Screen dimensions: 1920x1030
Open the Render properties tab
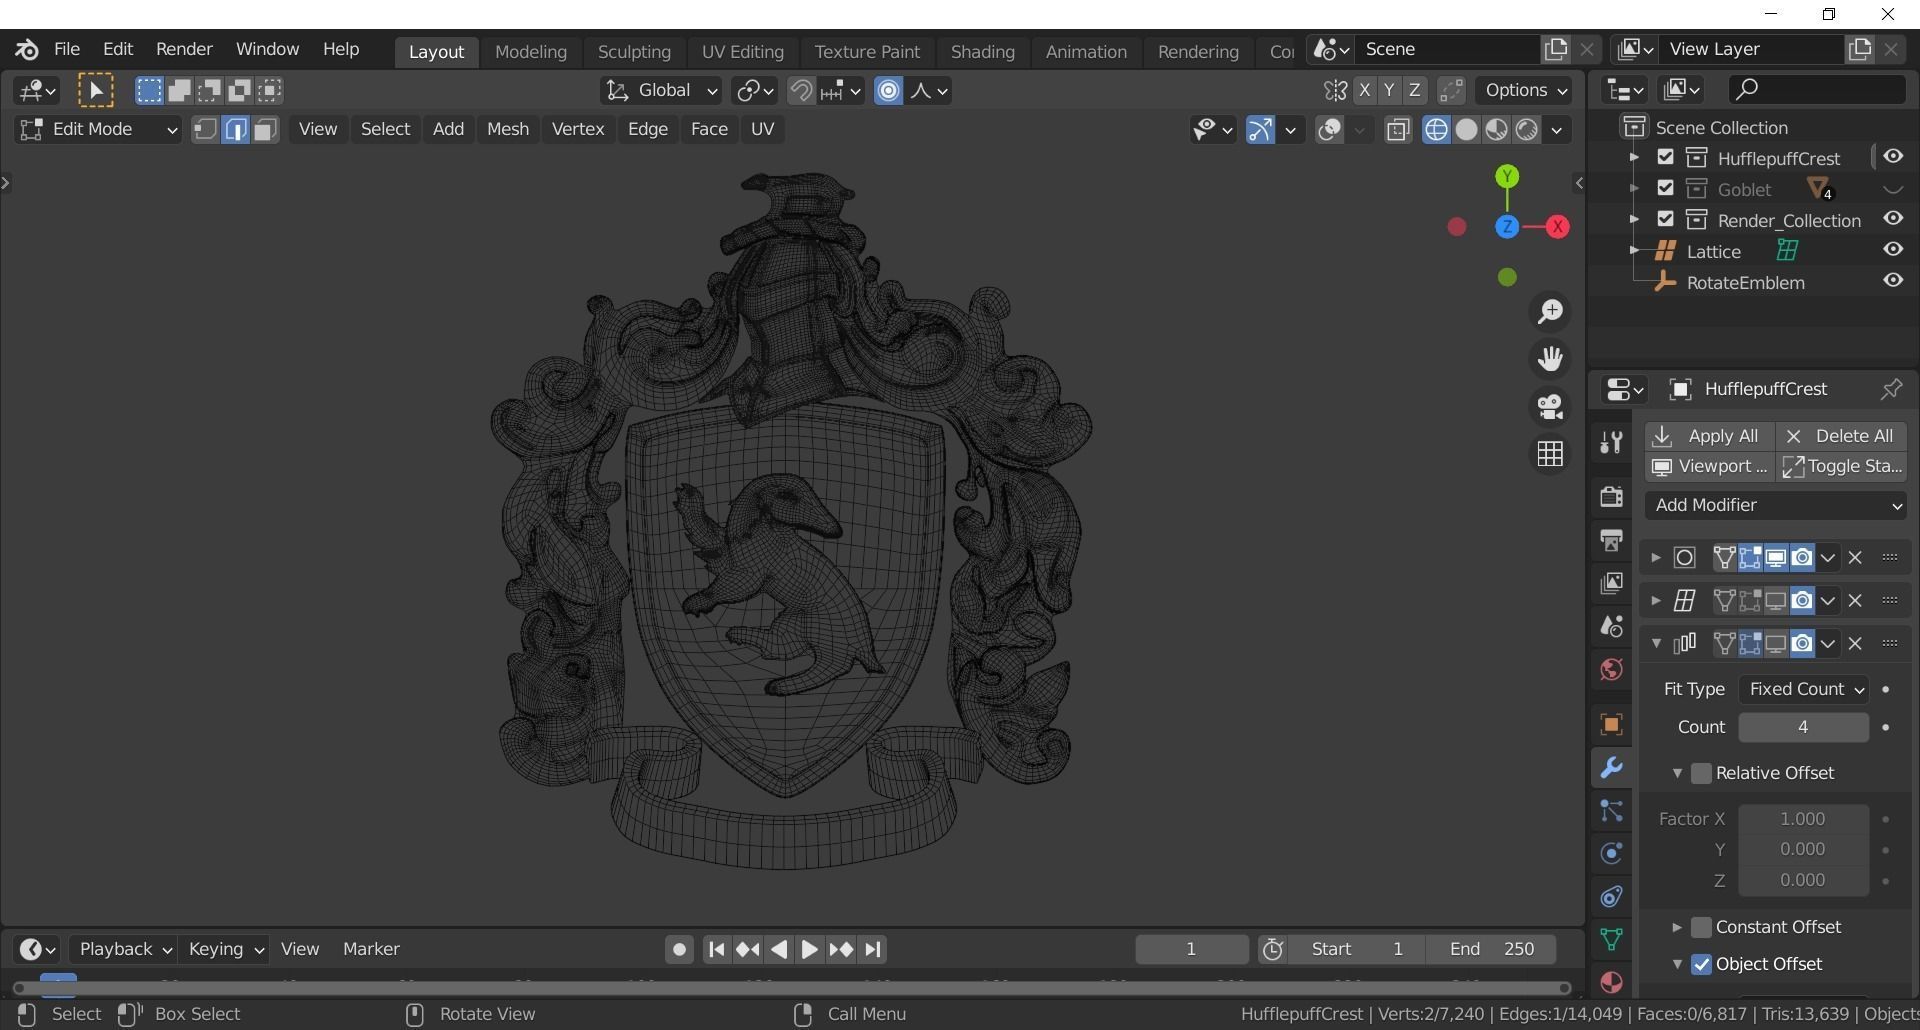(1611, 496)
